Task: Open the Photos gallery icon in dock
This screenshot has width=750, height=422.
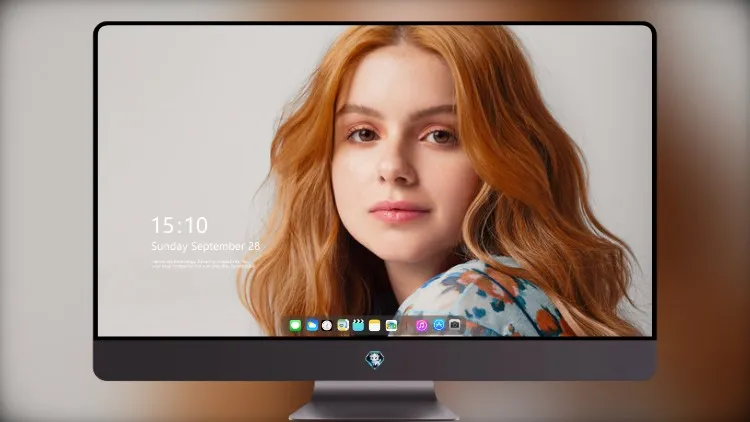Action: (391, 325)
